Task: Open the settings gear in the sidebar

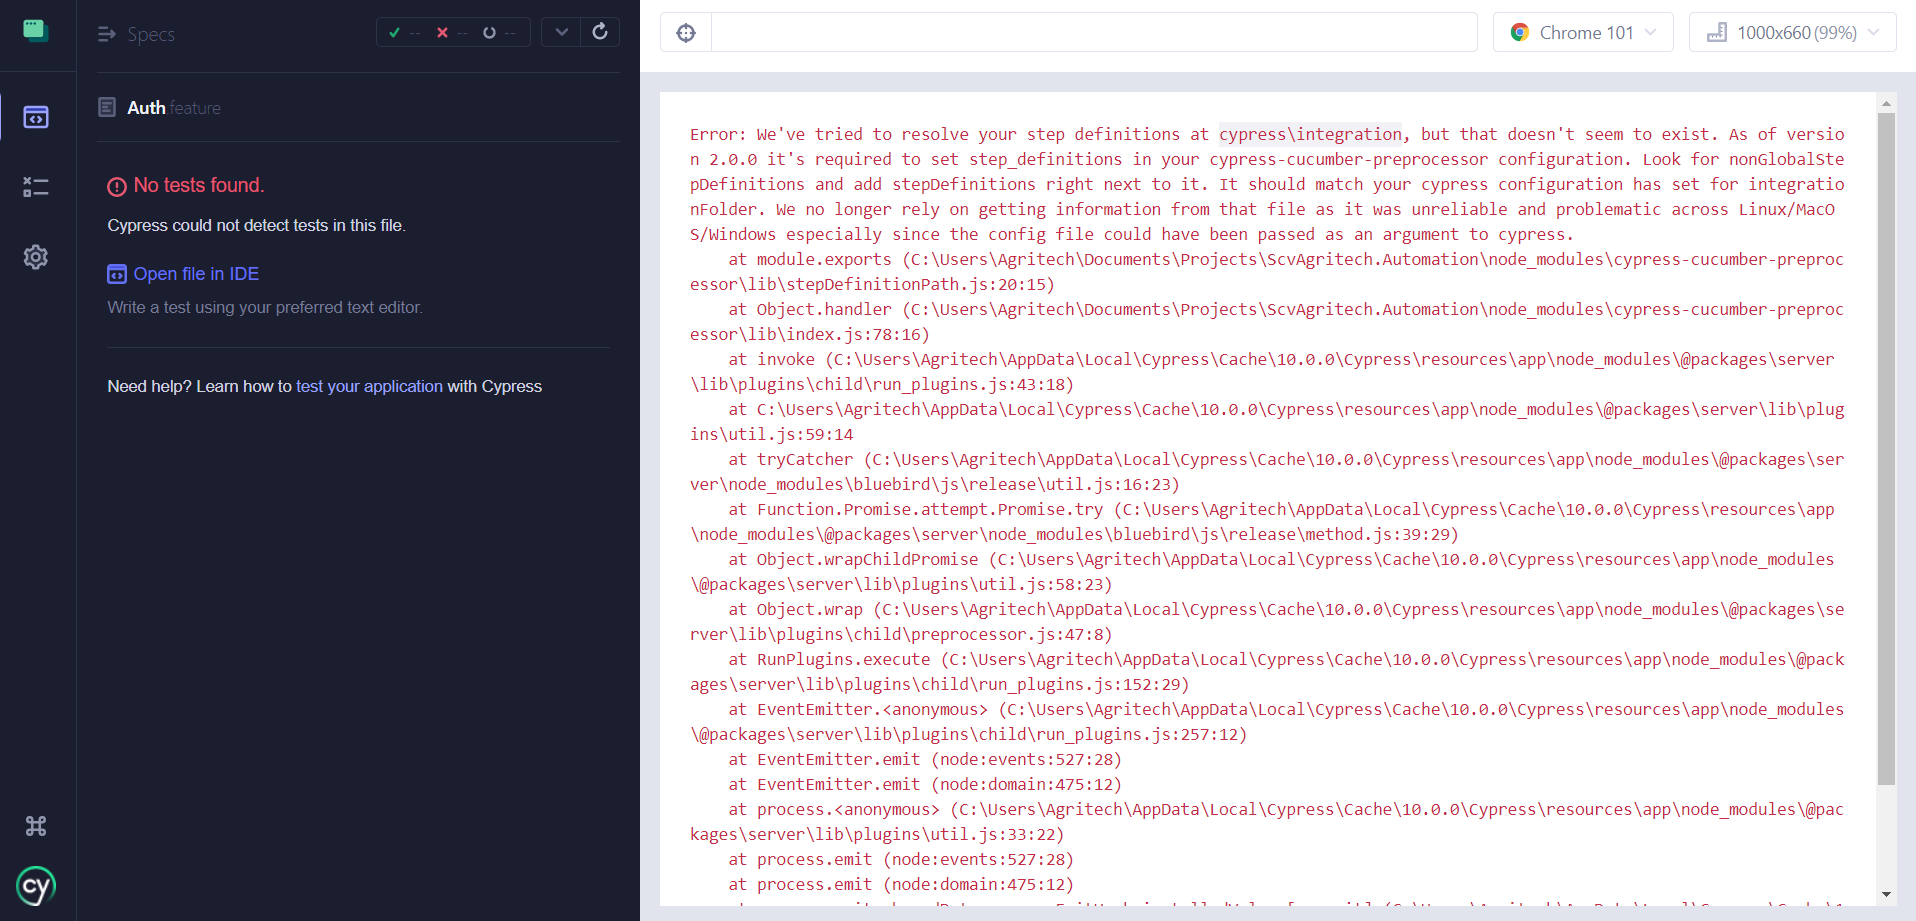Action: point(36,257)
